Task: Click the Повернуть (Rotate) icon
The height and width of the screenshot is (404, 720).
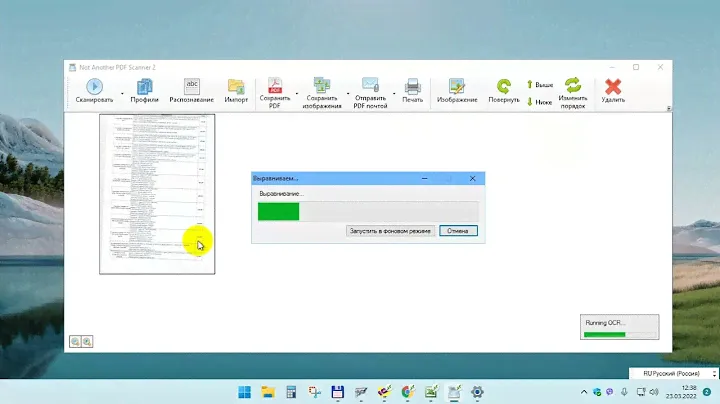Action: tap(504, 87)
